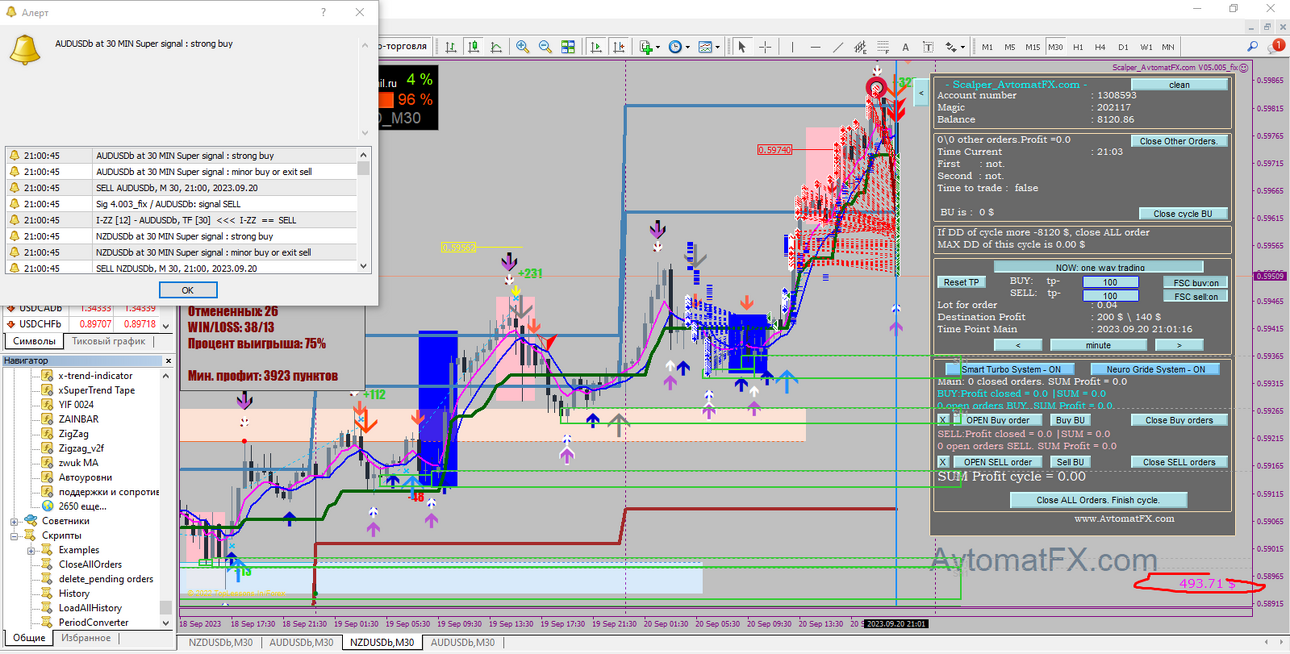The width and height of the screenshot is (1290, 654).
Task: Click the Reset TP button
Action: pyautogui.click(x=962, y=282)
